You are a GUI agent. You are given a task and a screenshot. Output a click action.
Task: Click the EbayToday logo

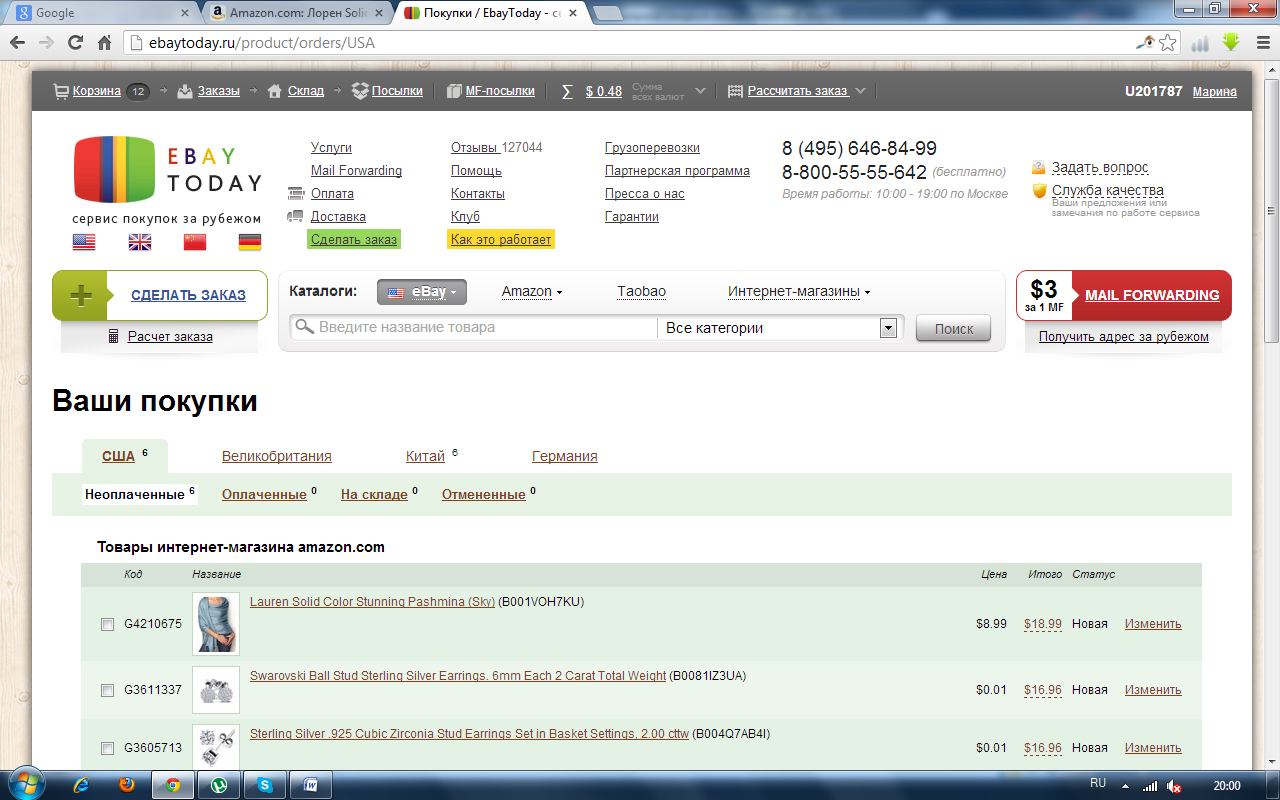[167, 169]
